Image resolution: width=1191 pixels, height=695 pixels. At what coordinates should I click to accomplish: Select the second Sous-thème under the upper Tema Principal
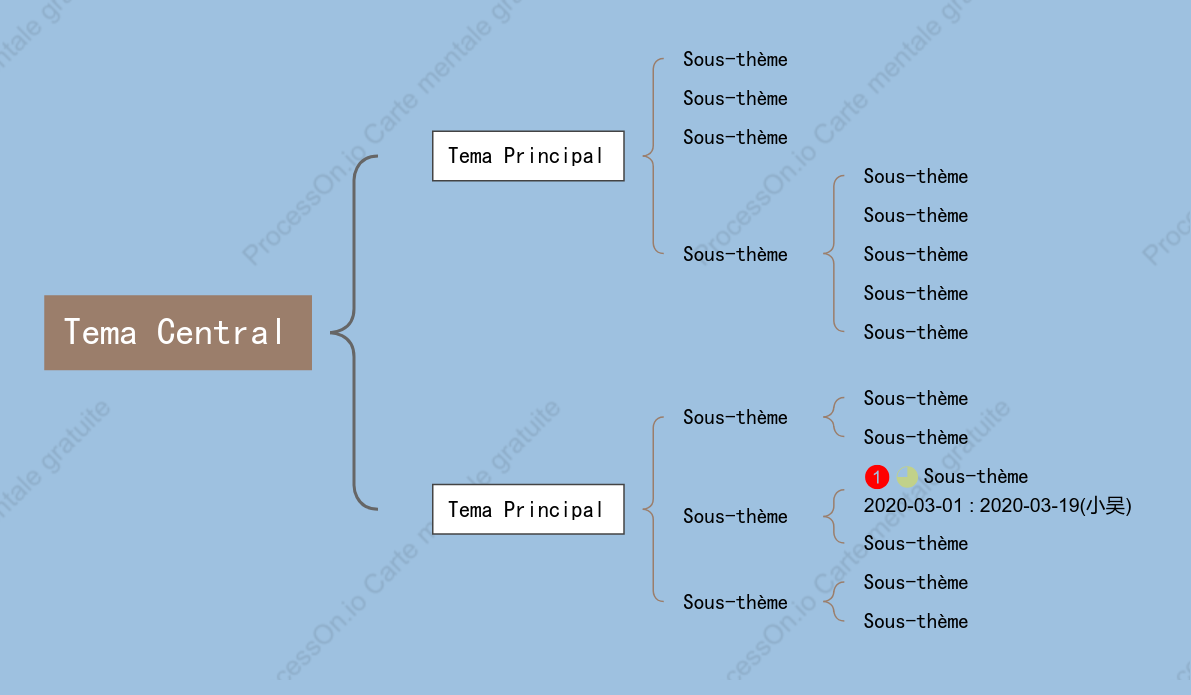(735, 98)
